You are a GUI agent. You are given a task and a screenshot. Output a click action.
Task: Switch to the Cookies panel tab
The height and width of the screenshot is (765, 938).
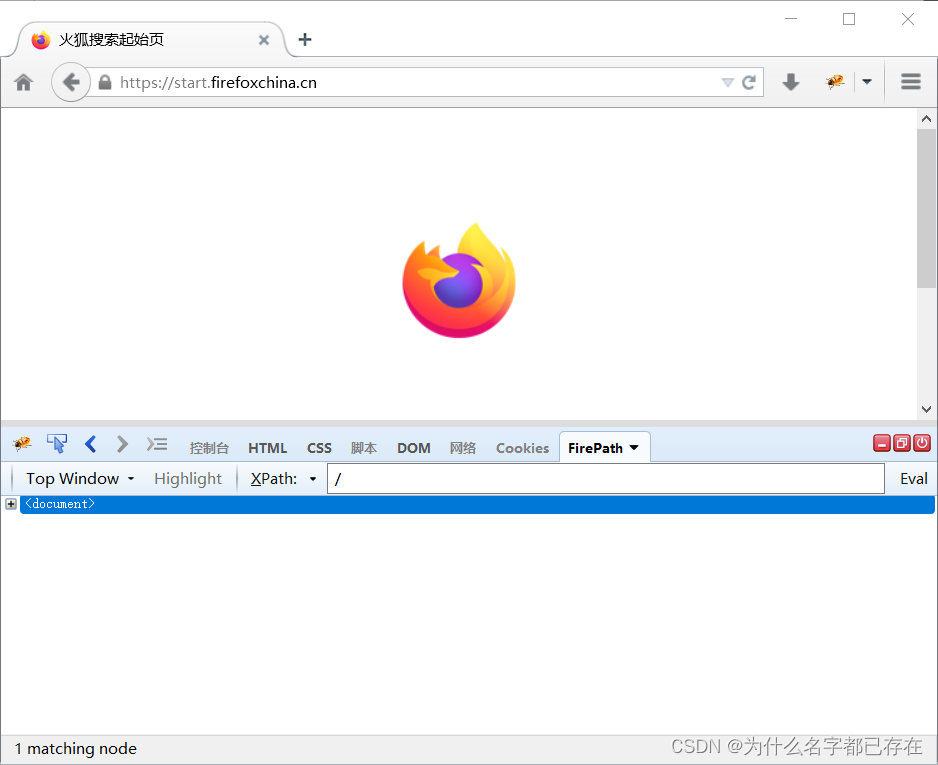click(x=522, y=448)
